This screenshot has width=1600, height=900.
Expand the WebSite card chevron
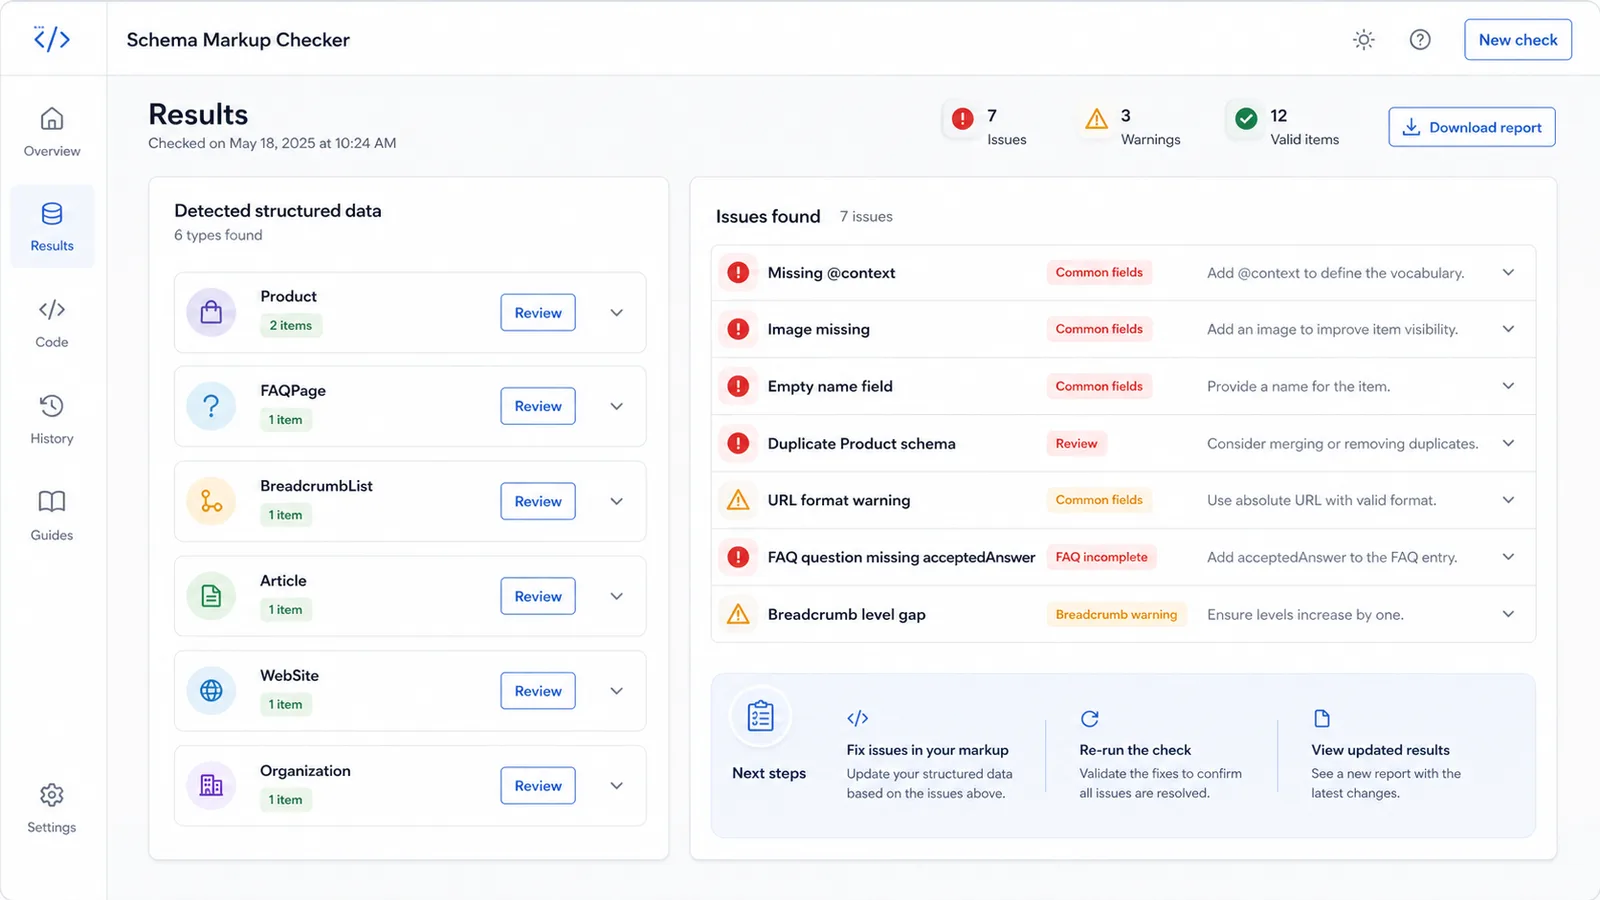tap(617, 691)
